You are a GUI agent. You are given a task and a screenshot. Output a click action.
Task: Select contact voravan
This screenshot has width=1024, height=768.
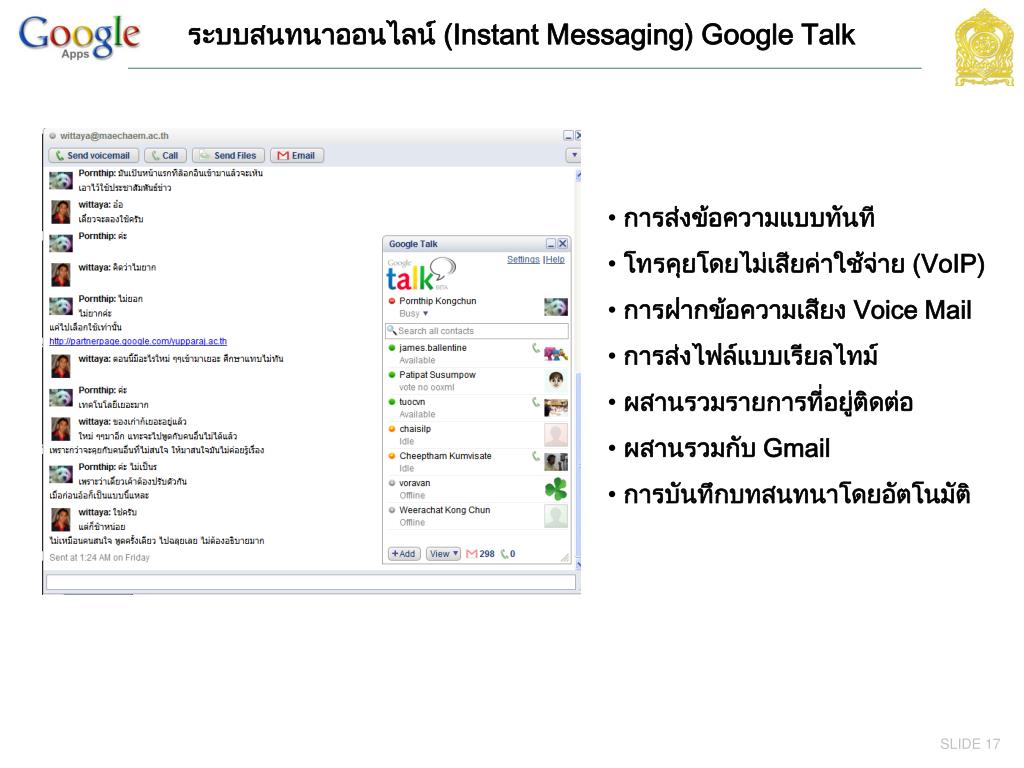(477, 489)
